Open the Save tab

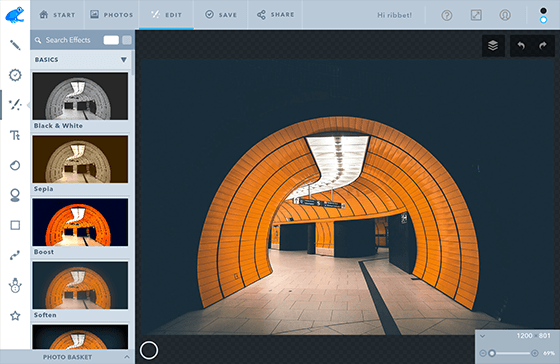point(220,15)
